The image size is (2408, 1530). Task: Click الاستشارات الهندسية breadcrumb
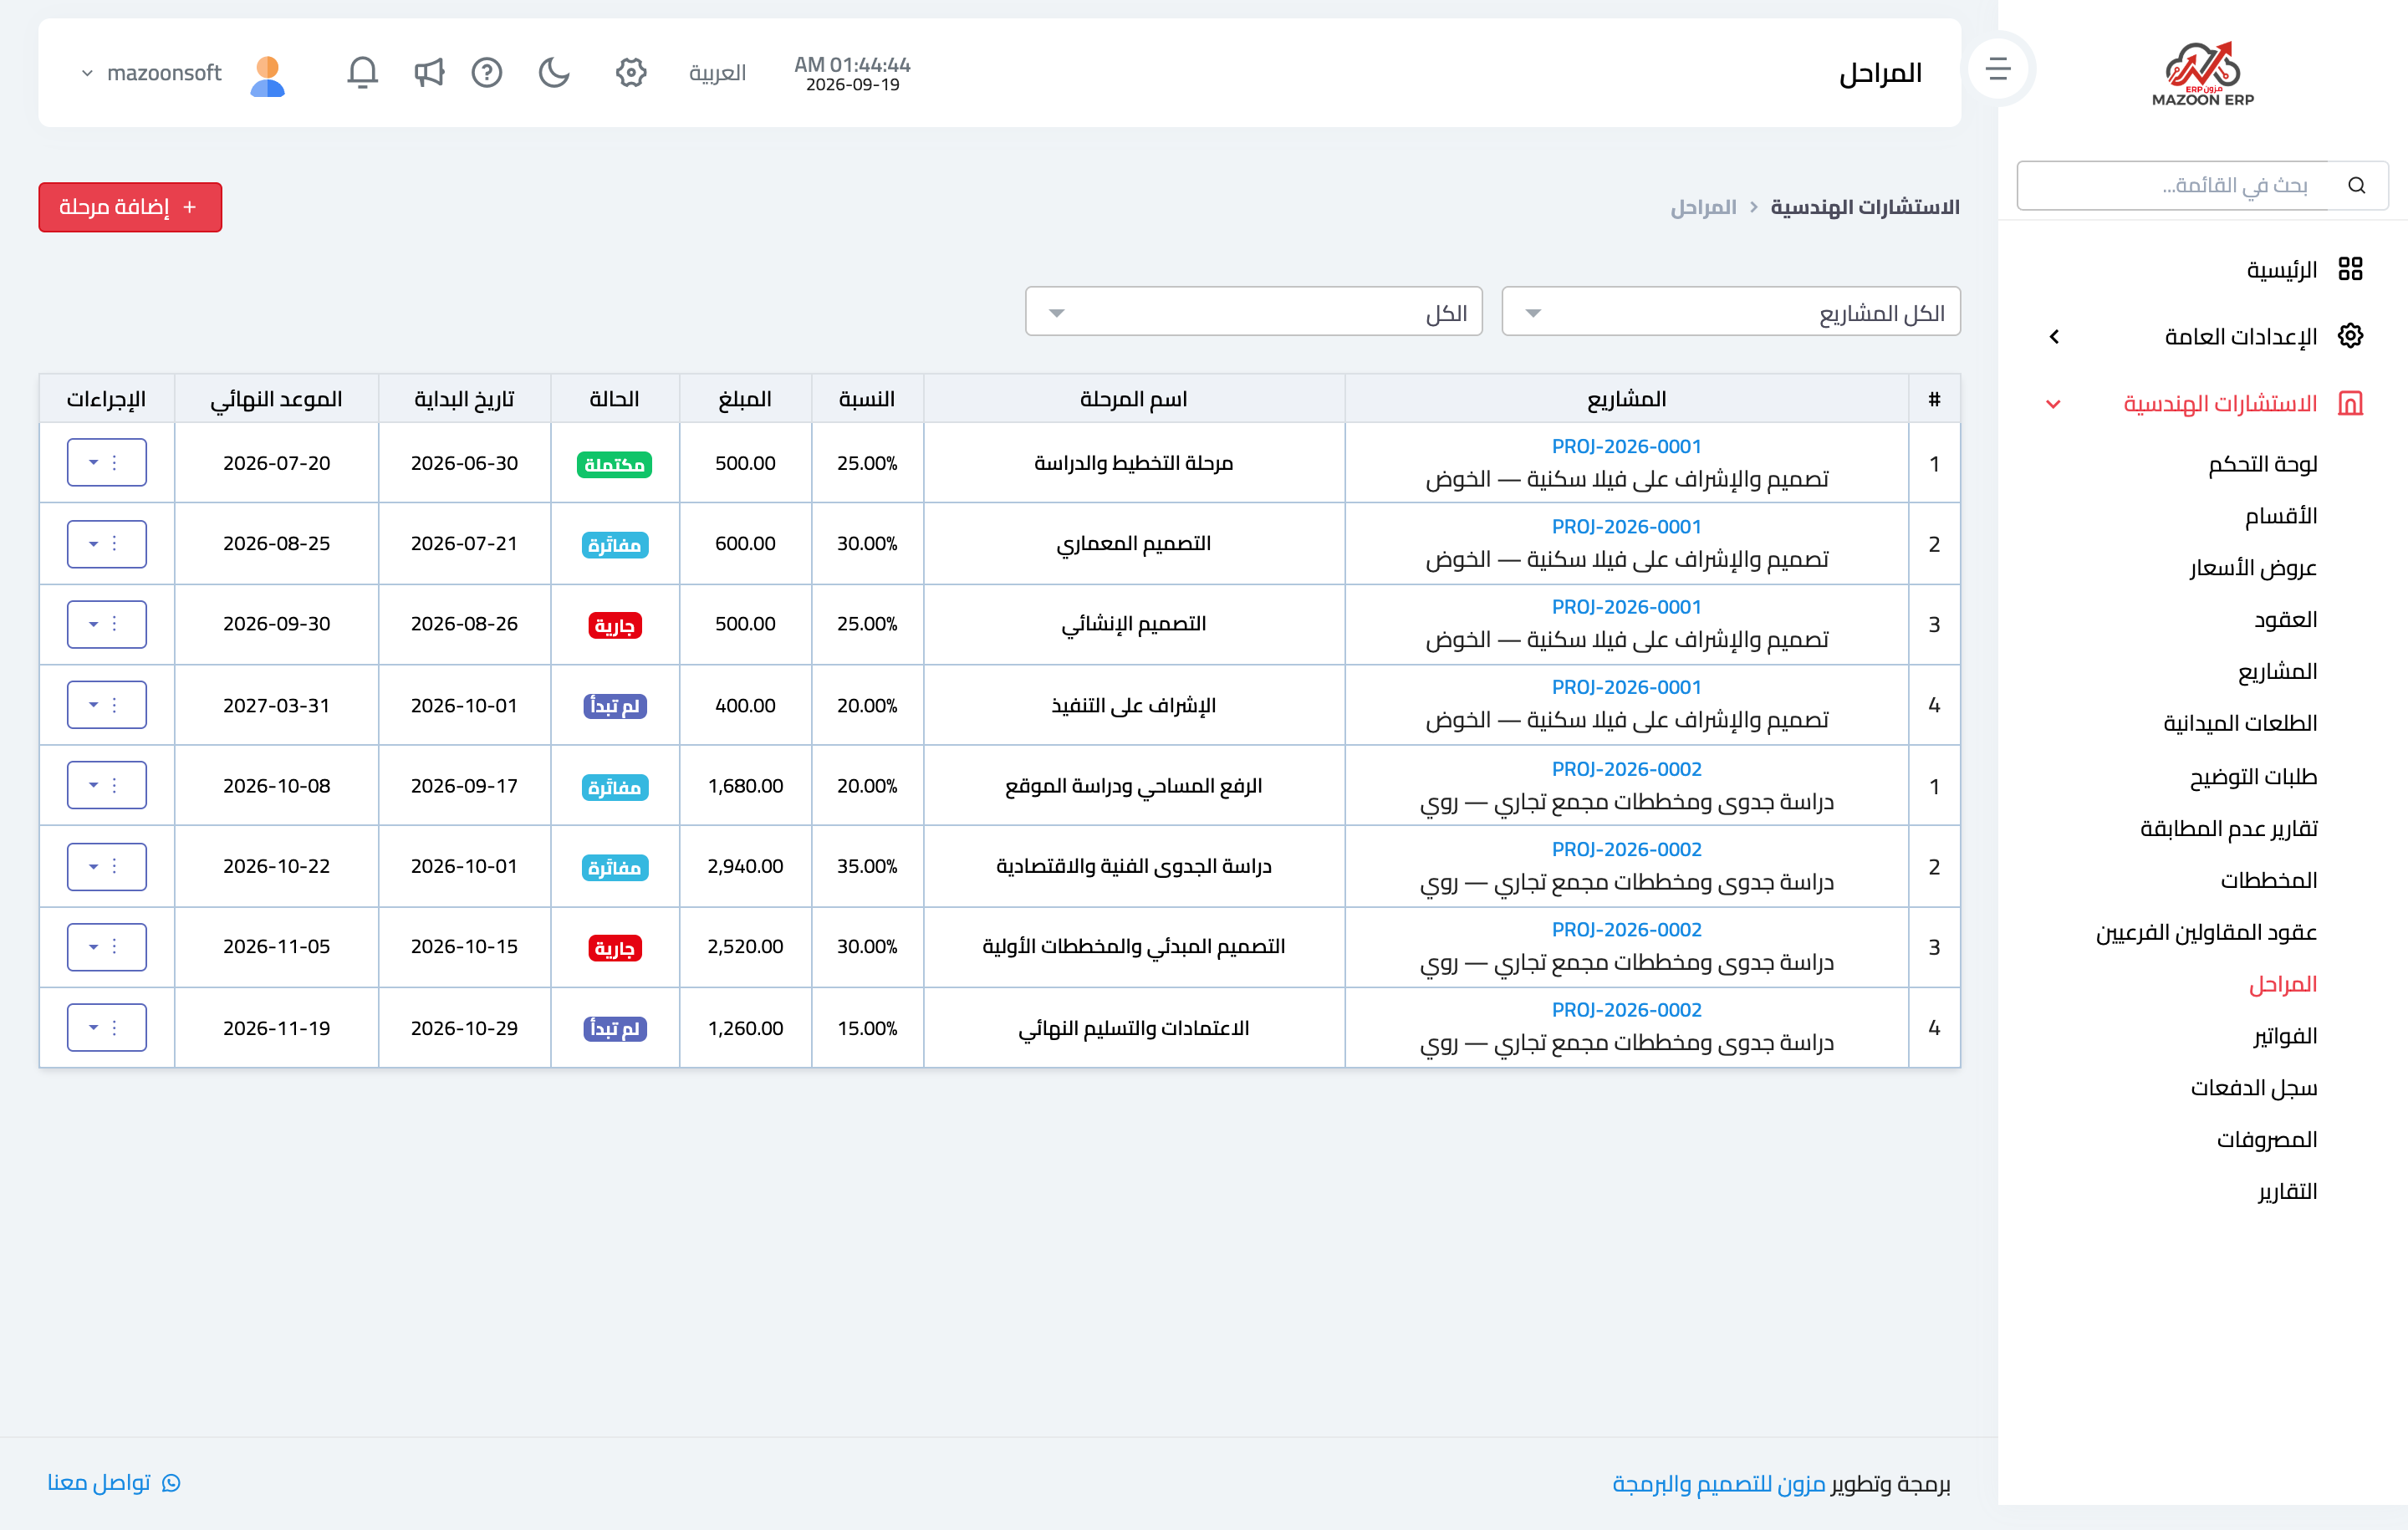[x=1864, y=207]
